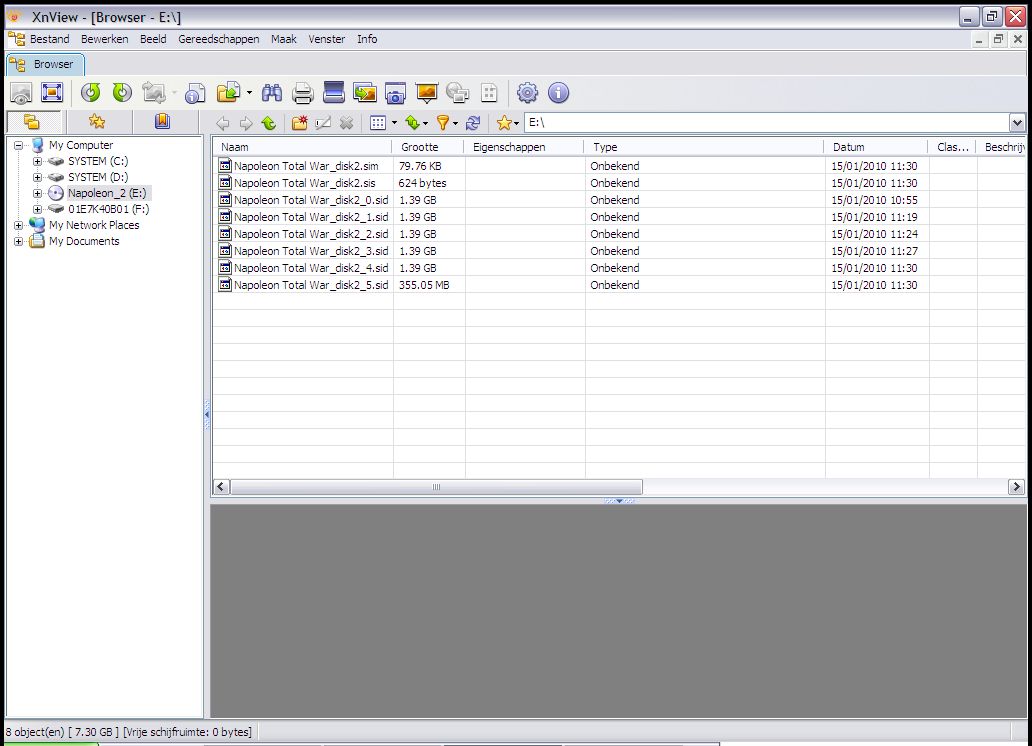Click the Scanner acquire icon
Viewport: 1032px width, 746px height.
click(x=334, y=93)
